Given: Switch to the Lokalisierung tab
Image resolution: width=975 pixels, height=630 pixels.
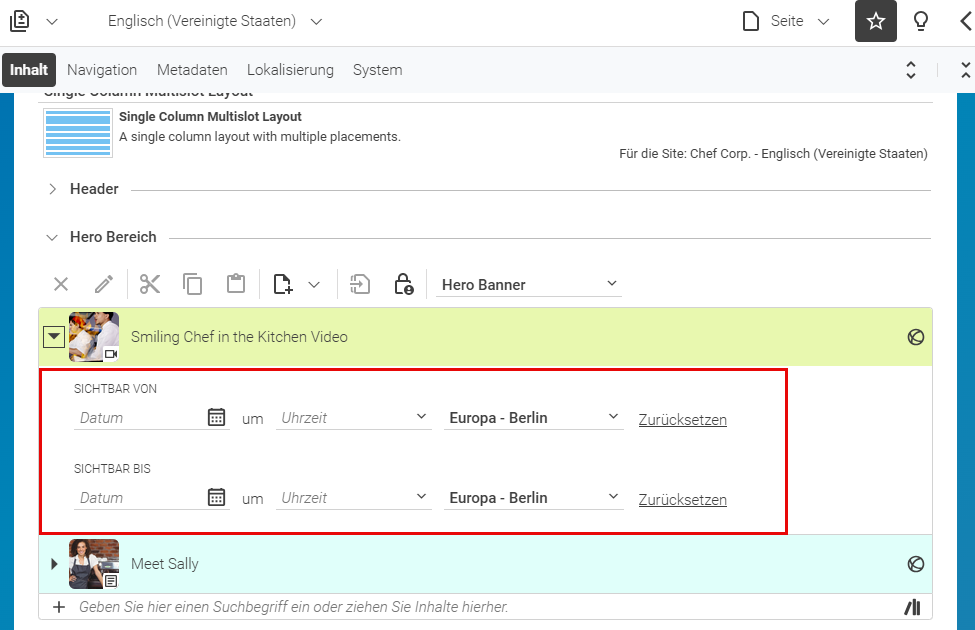Looking at the screenshot, I should [x=290, y=70].
